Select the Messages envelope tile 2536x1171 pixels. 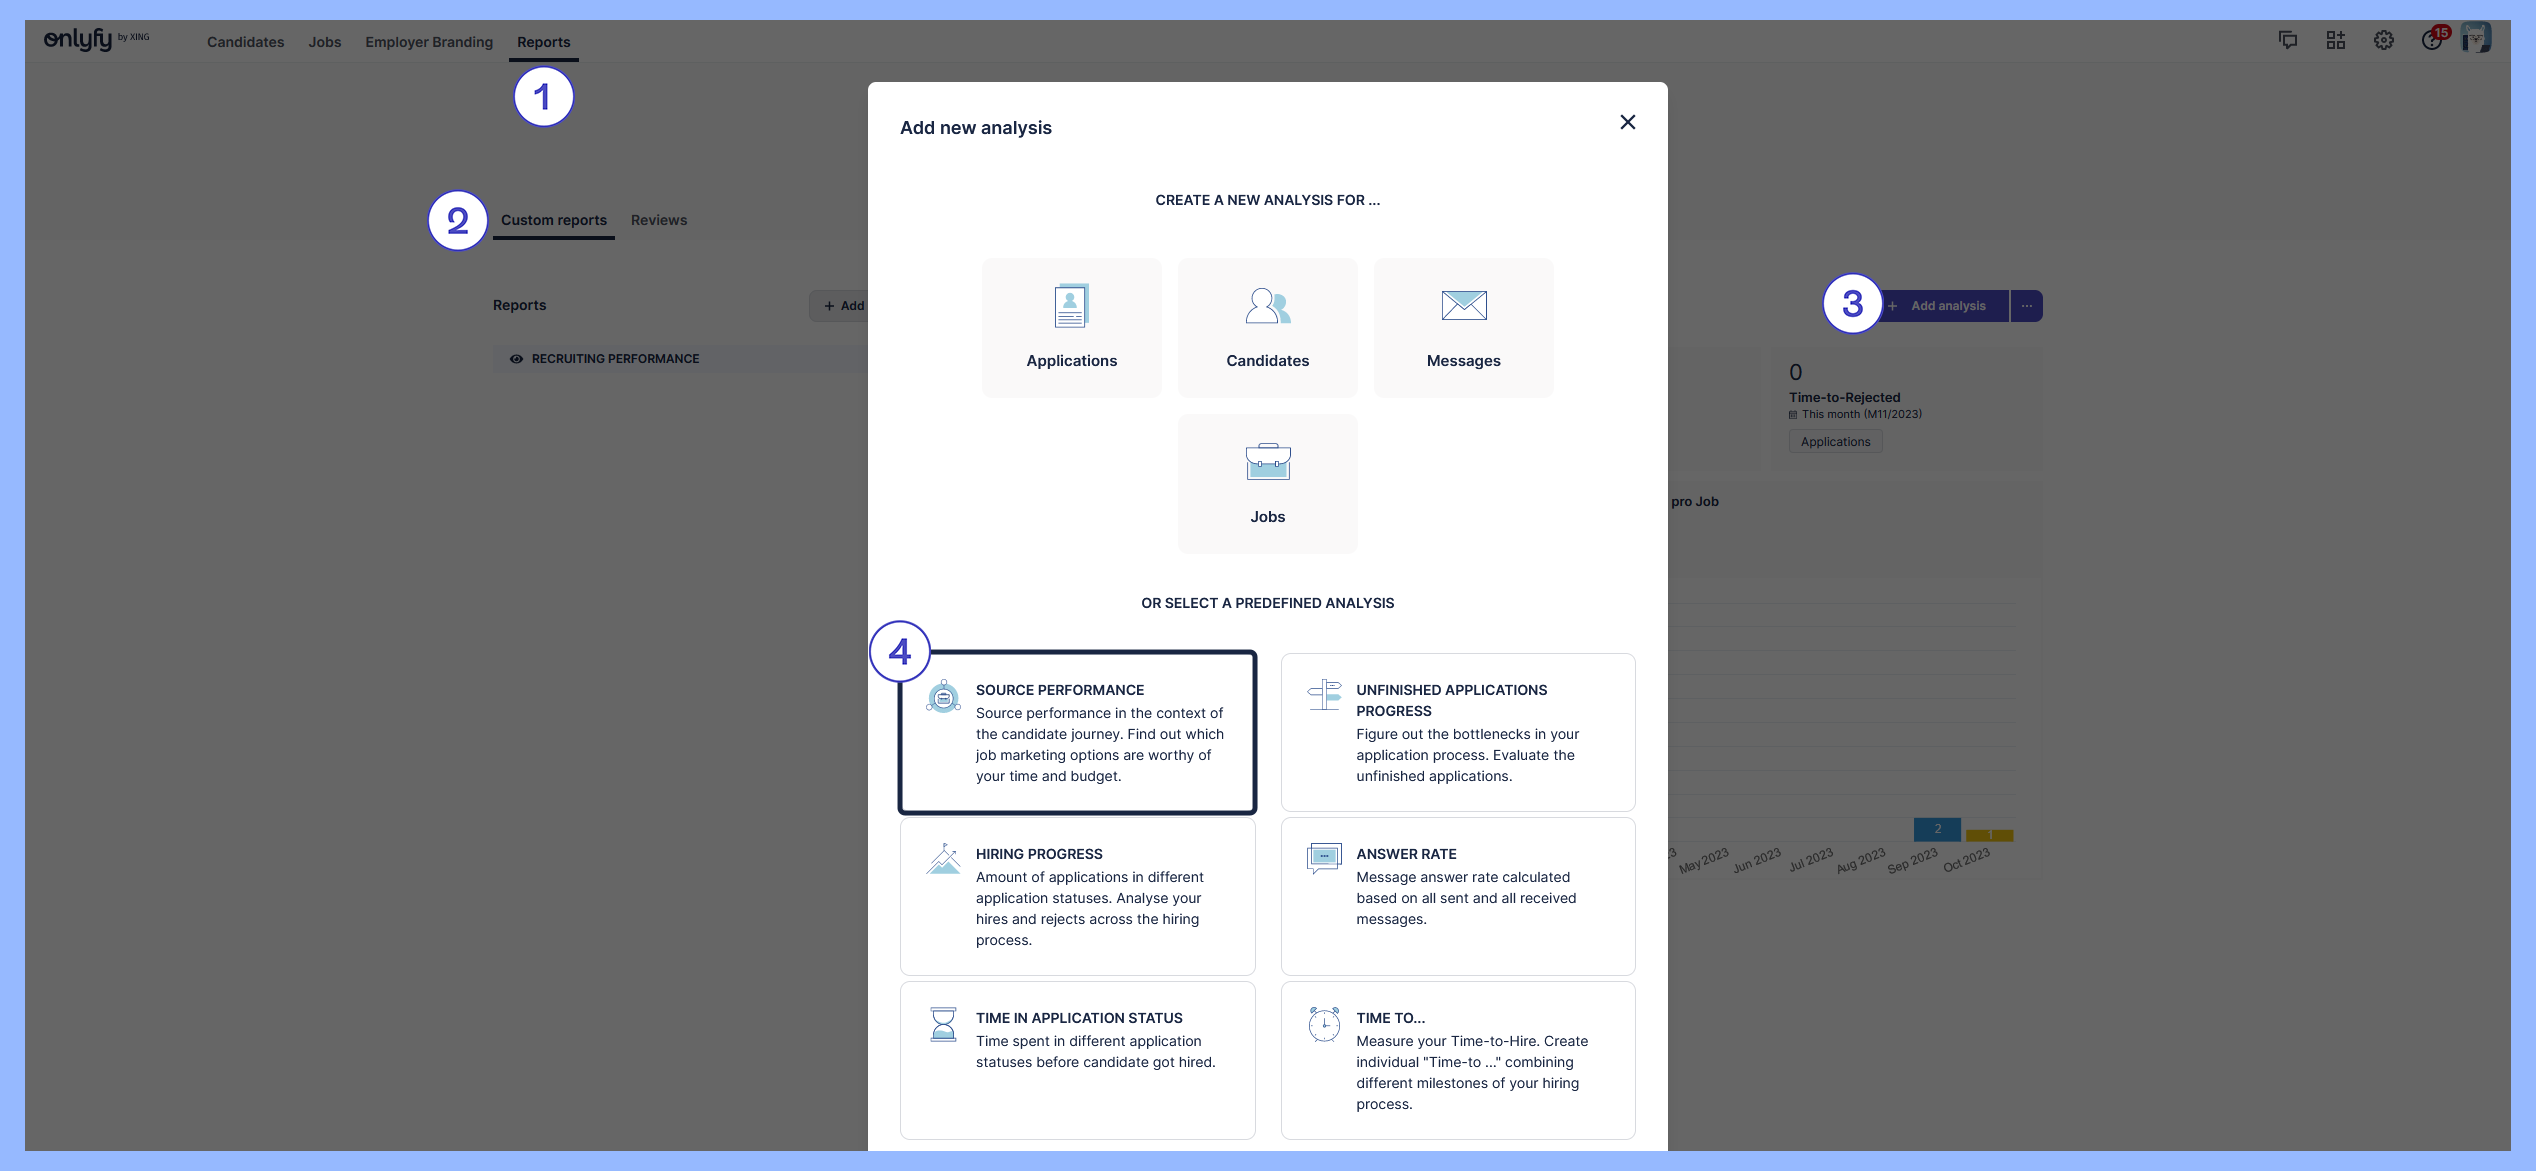click(x=1463, y=328)
